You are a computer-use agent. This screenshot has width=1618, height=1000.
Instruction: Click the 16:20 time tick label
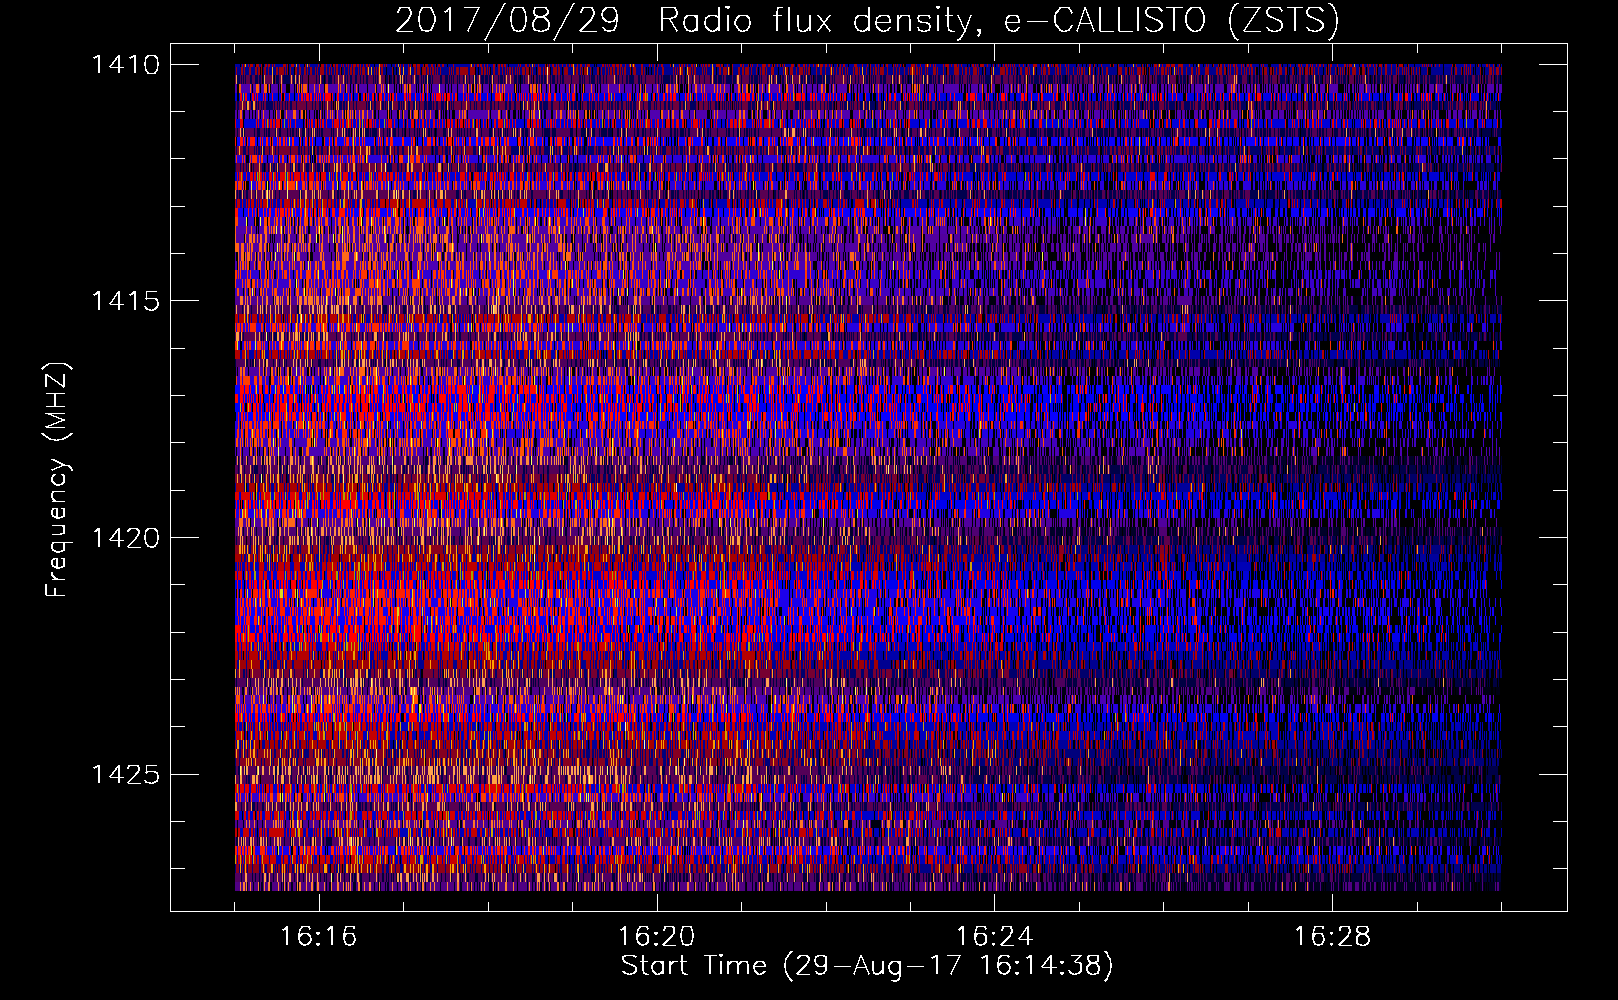pyautogui.click(x=656, y=937)
